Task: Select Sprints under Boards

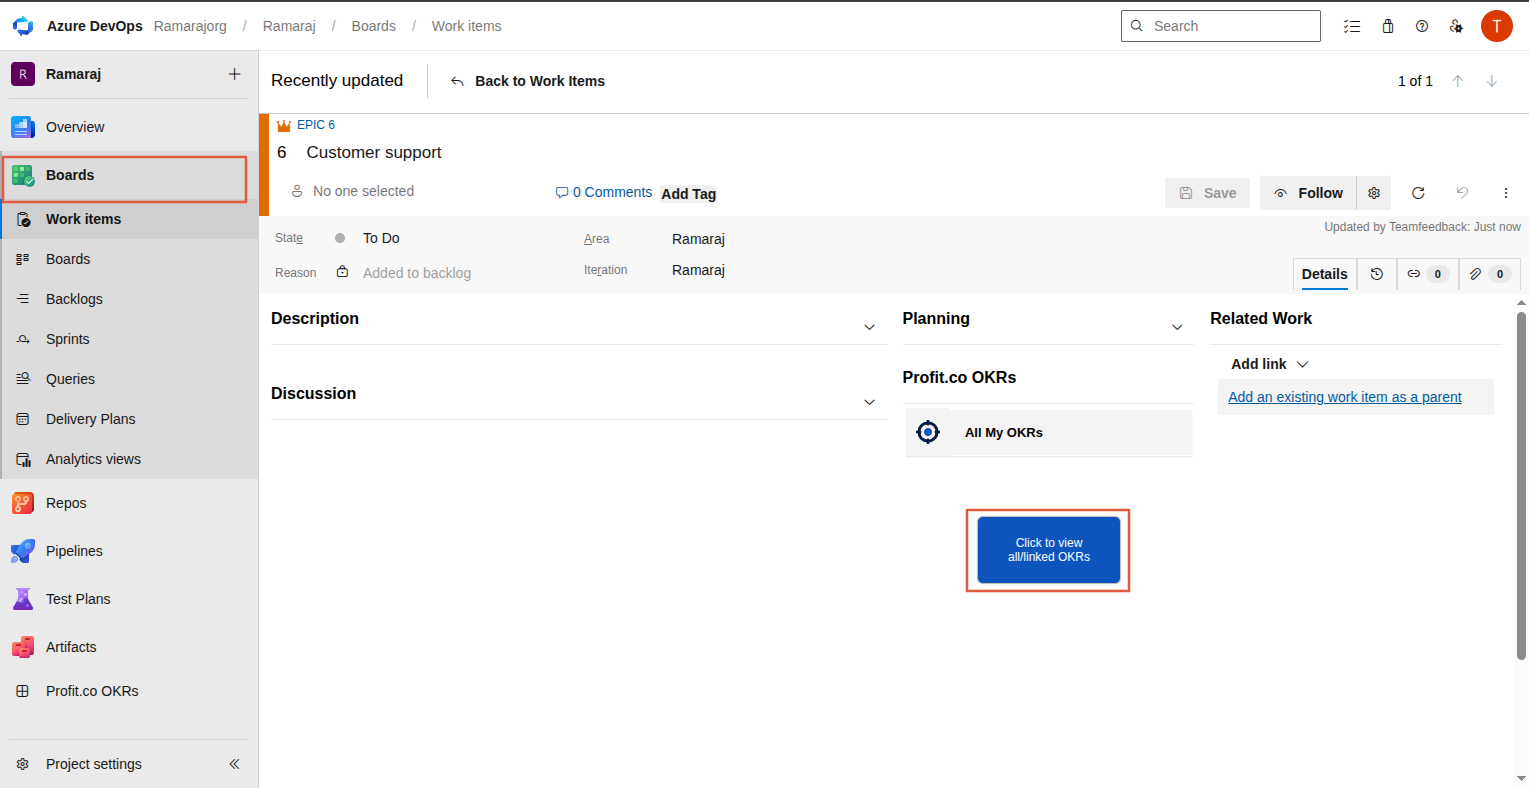Action: [129, 339]
